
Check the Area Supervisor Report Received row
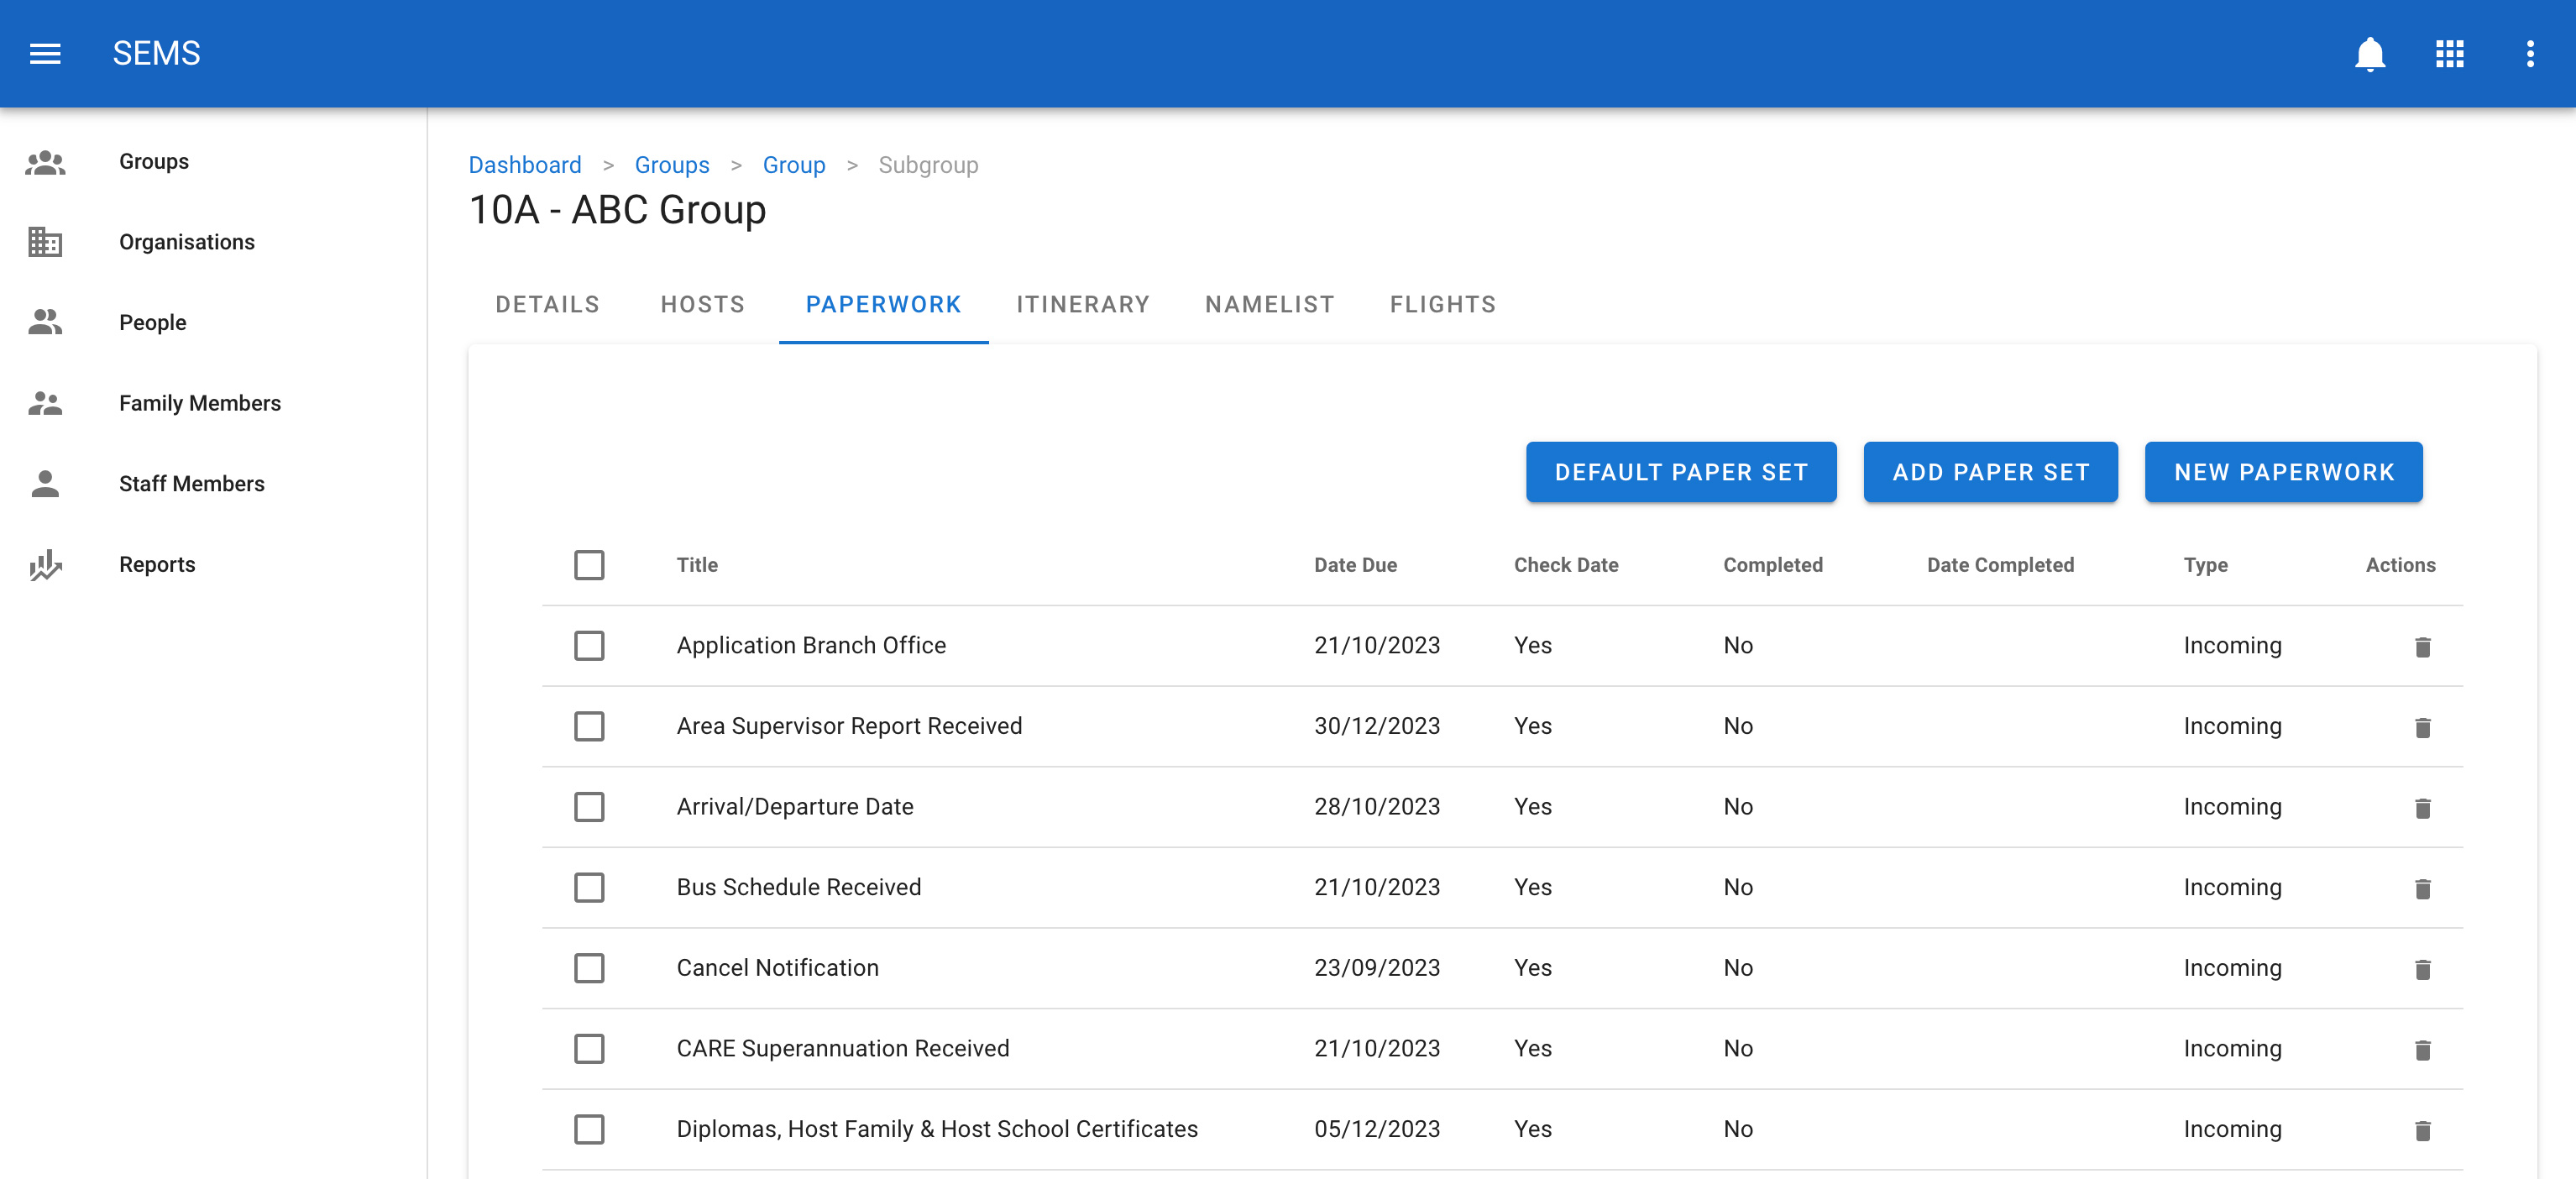tap(589, 726)
